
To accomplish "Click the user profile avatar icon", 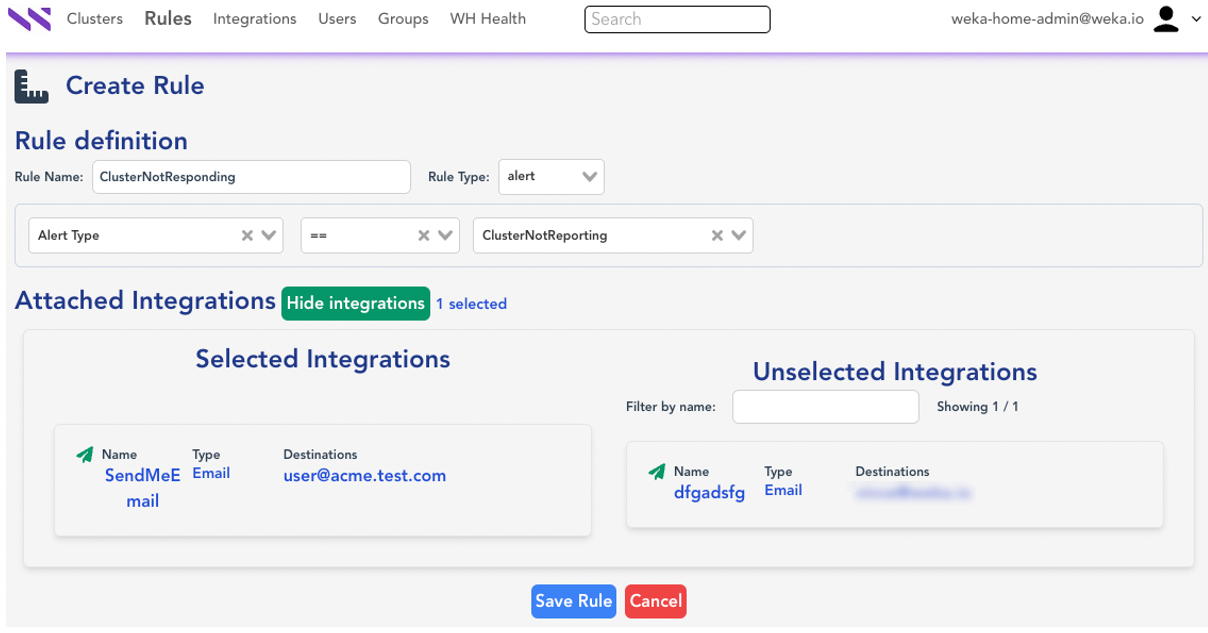I will pyautogui.click(x=1166, y=19).
